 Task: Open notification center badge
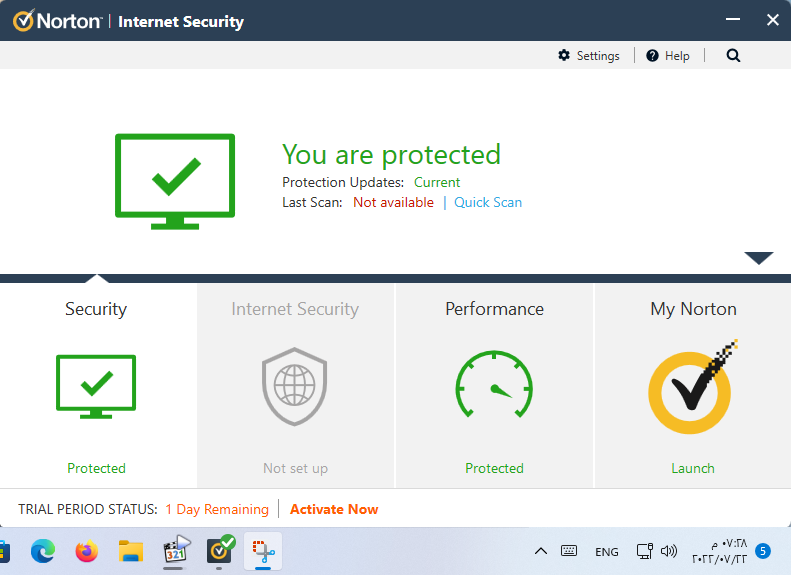point(763,551)
